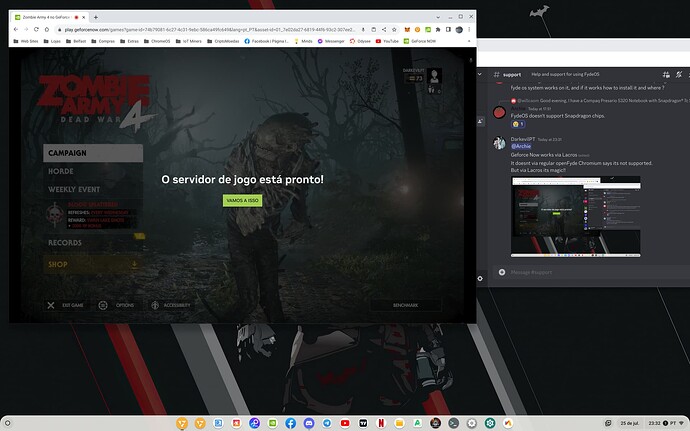Open Telegram from the shelf
Image resolution: width=690 pixels, height=431 pixels.
327,423
